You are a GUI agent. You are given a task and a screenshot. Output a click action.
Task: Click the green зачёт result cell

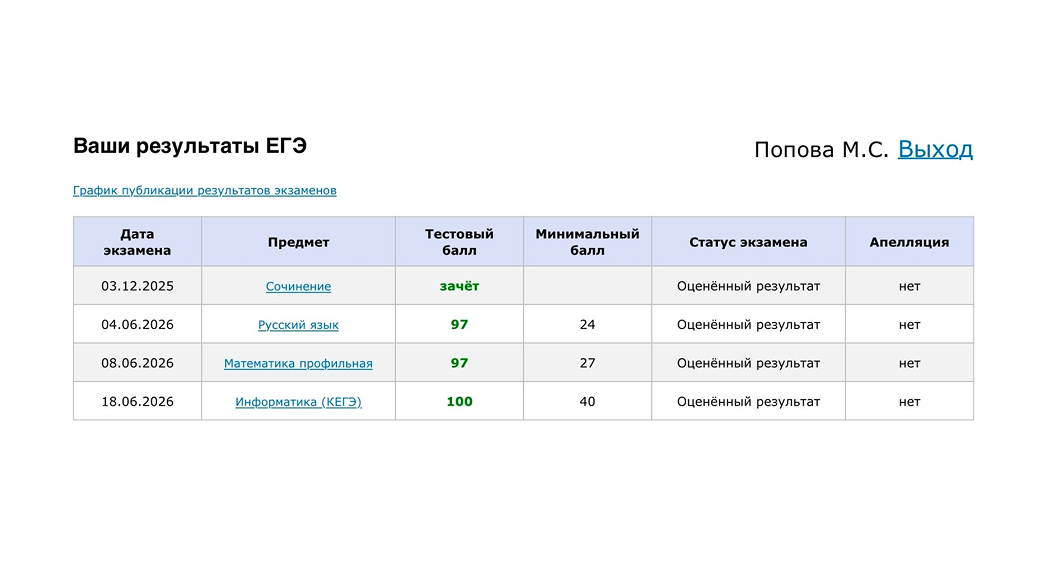[x=459, y=286]
